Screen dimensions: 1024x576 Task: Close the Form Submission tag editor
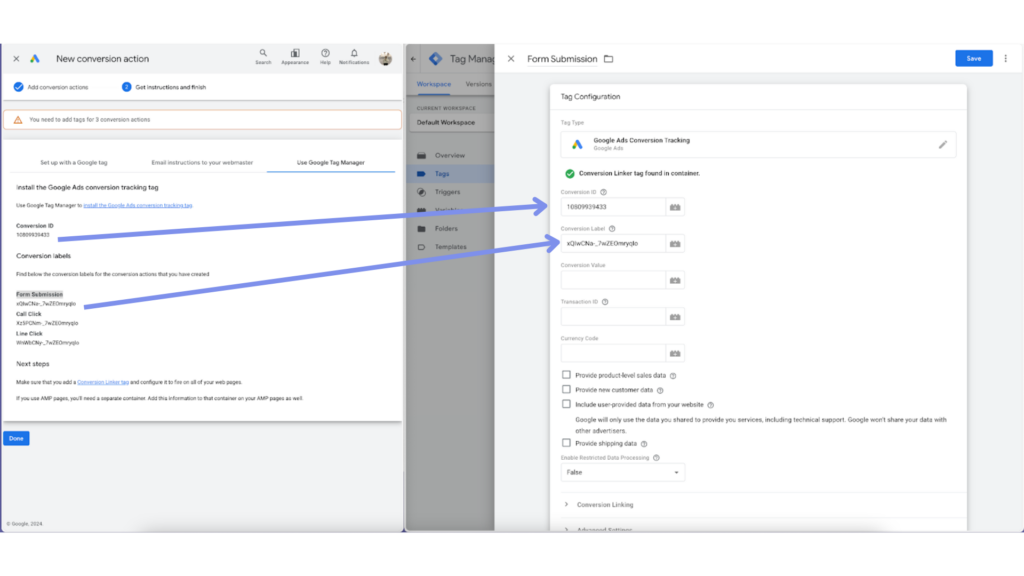(x=511, y=59)
